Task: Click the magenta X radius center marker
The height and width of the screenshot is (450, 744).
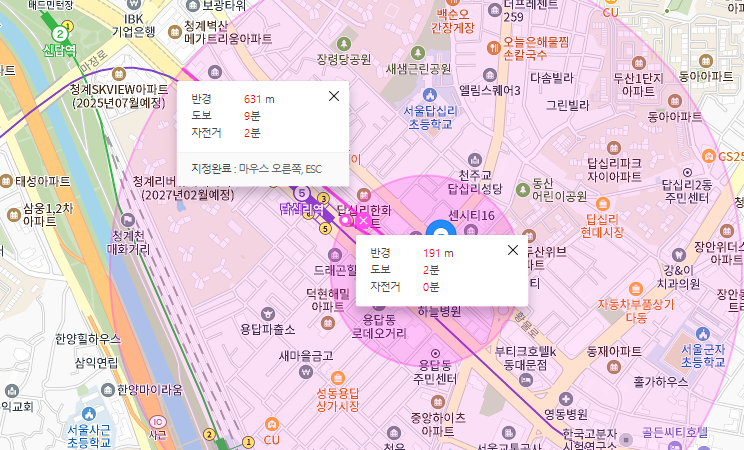Action: click(363, 221)
